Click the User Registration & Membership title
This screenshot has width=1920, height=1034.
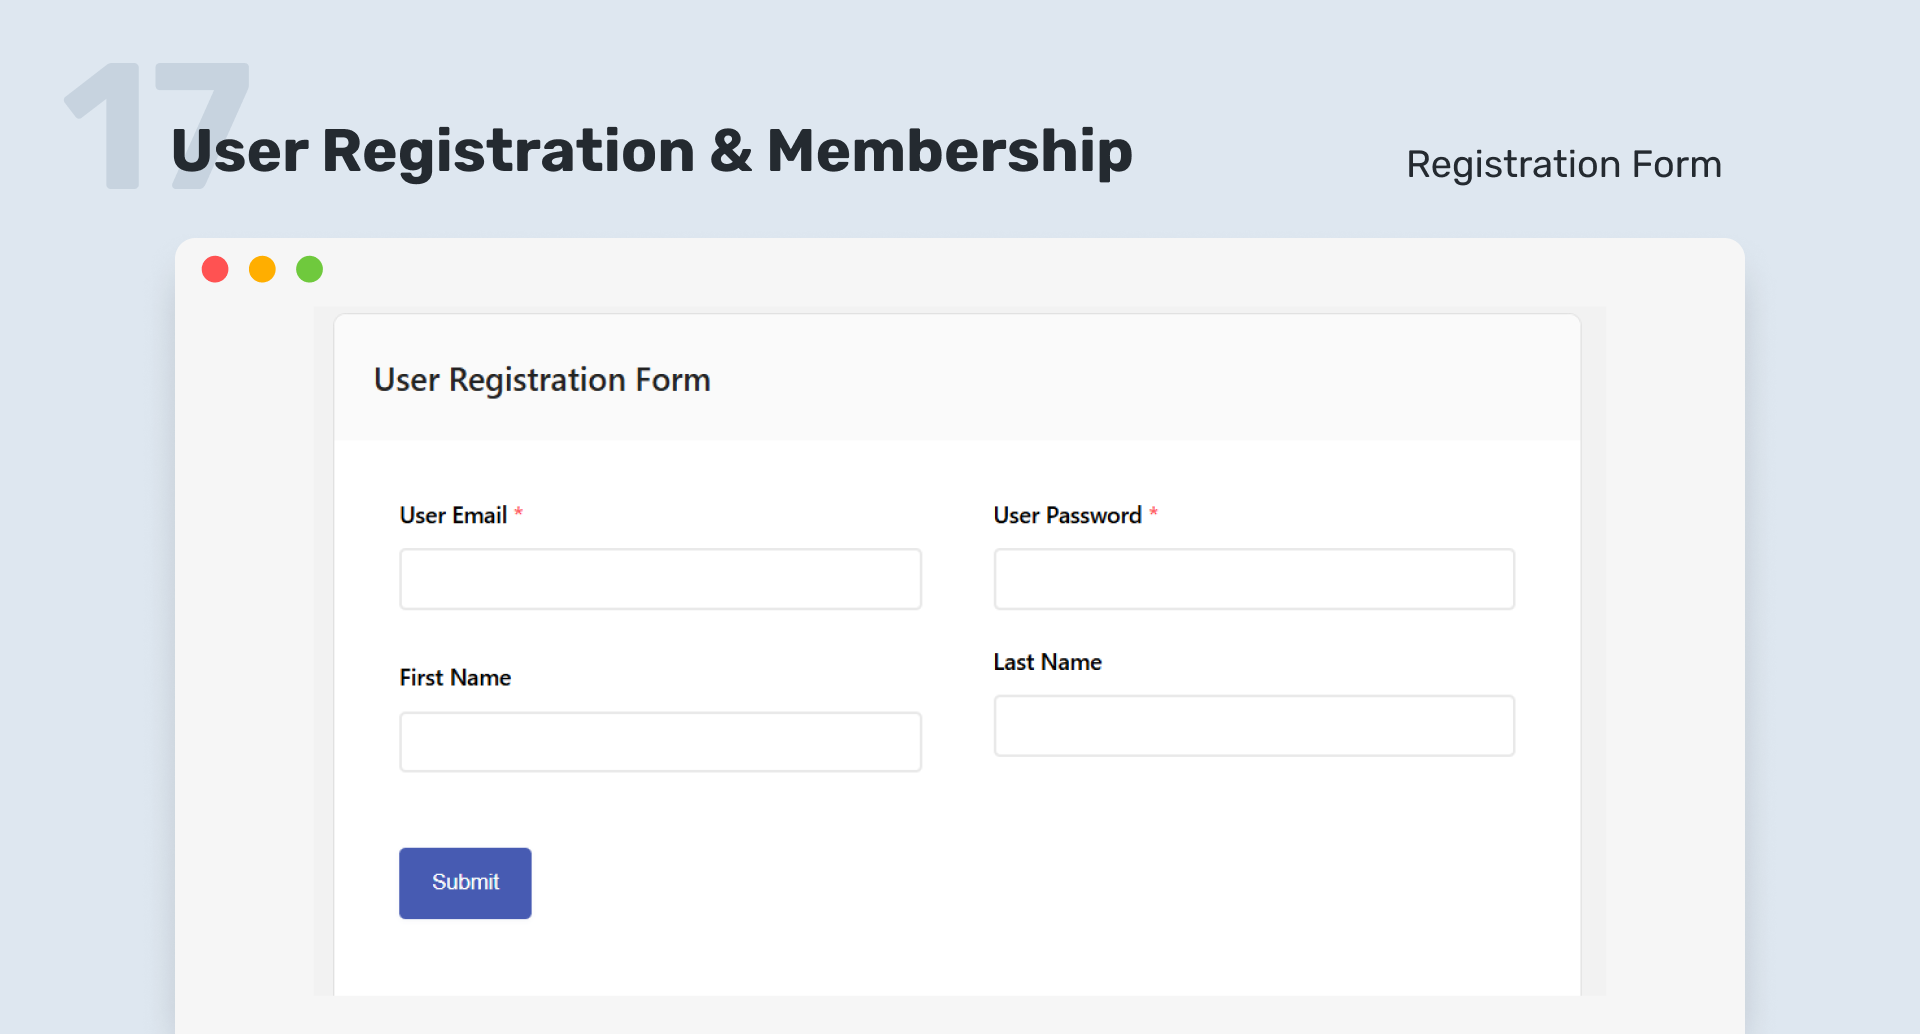pos(652,151)
